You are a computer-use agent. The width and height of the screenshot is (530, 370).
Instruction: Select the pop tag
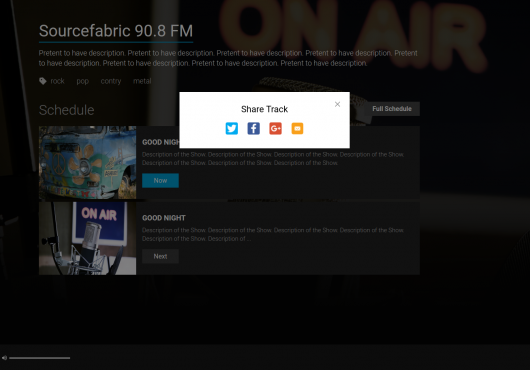(x=82, y=81)
